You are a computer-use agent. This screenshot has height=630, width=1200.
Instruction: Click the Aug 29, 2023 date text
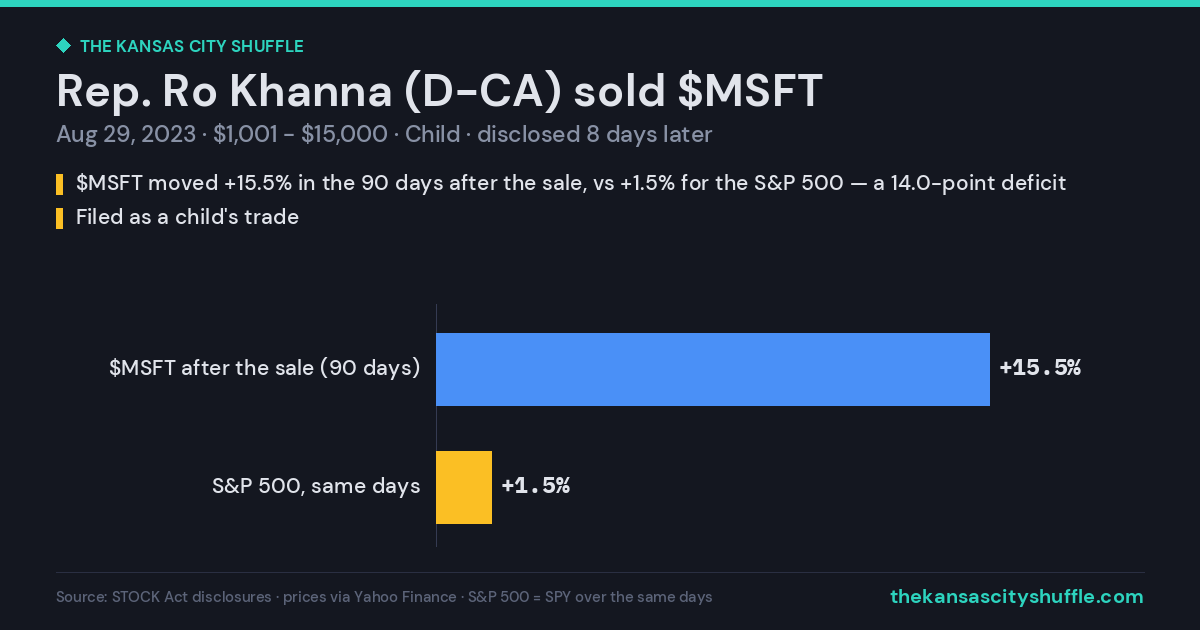126,135
